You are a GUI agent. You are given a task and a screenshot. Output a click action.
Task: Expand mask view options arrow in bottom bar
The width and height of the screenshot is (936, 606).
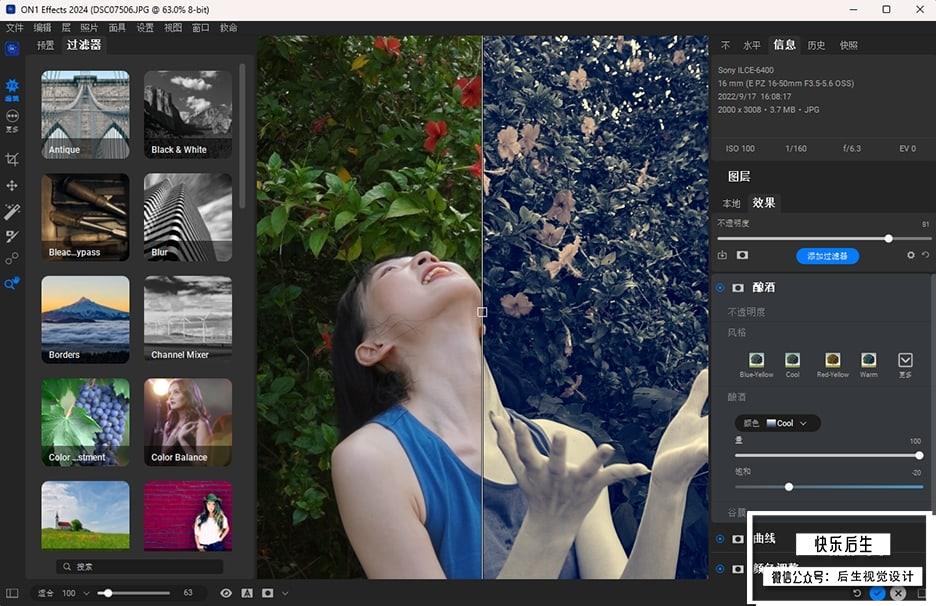285,593
